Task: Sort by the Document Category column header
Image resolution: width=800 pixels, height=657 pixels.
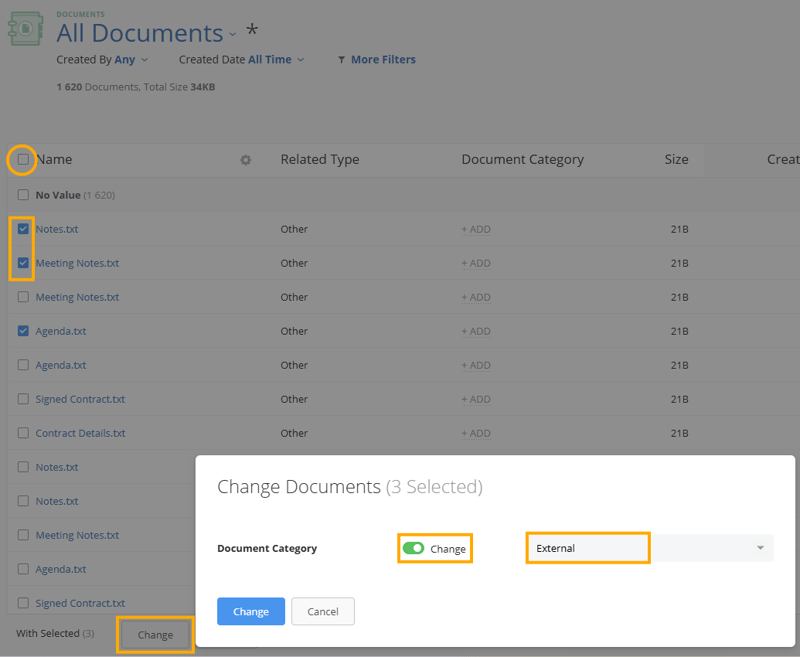Action: coord(522,160)
